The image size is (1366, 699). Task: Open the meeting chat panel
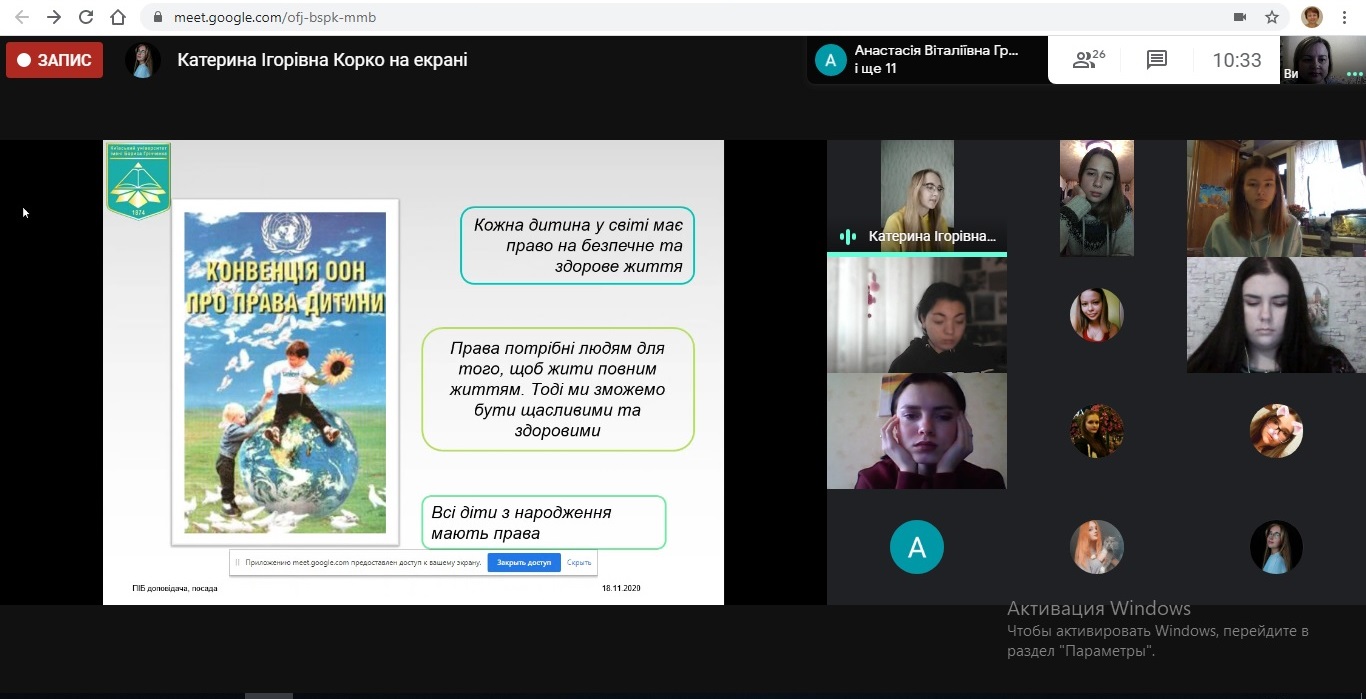[x=1157, y=60]
